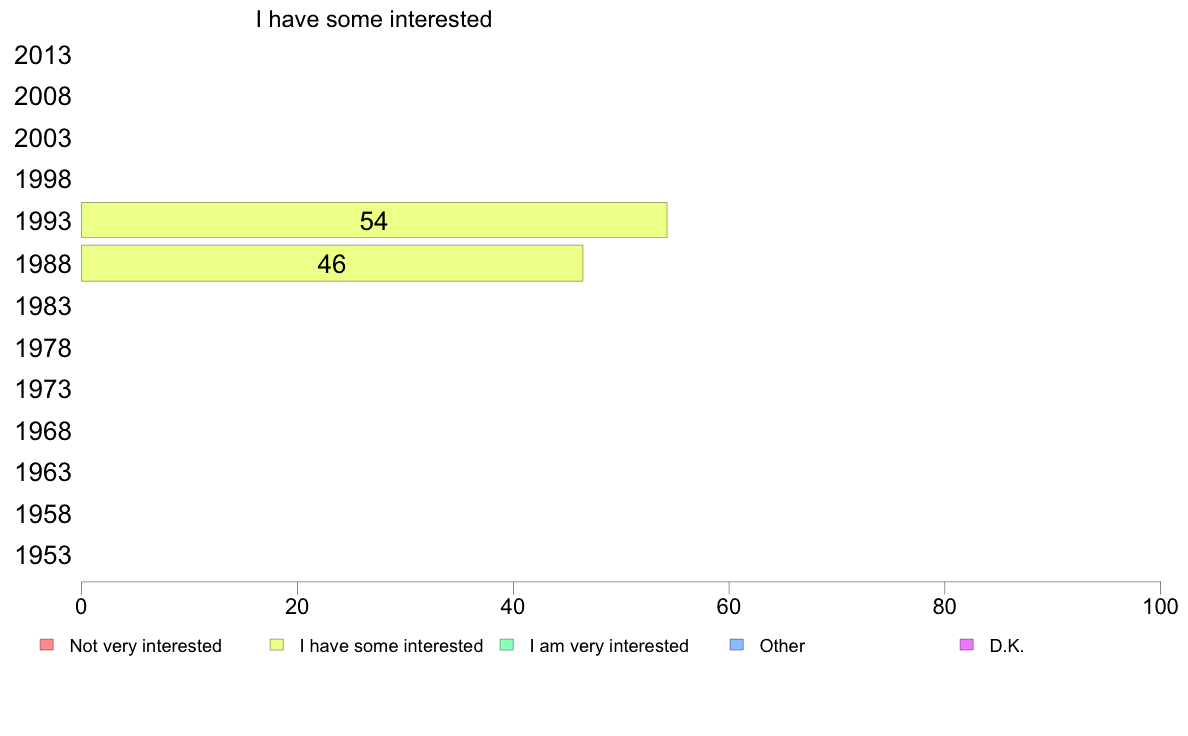Image resolution: width=1188 pixels, height=736 pixels.
Task: Click the 2008 year label
Action: coord(43,97)
